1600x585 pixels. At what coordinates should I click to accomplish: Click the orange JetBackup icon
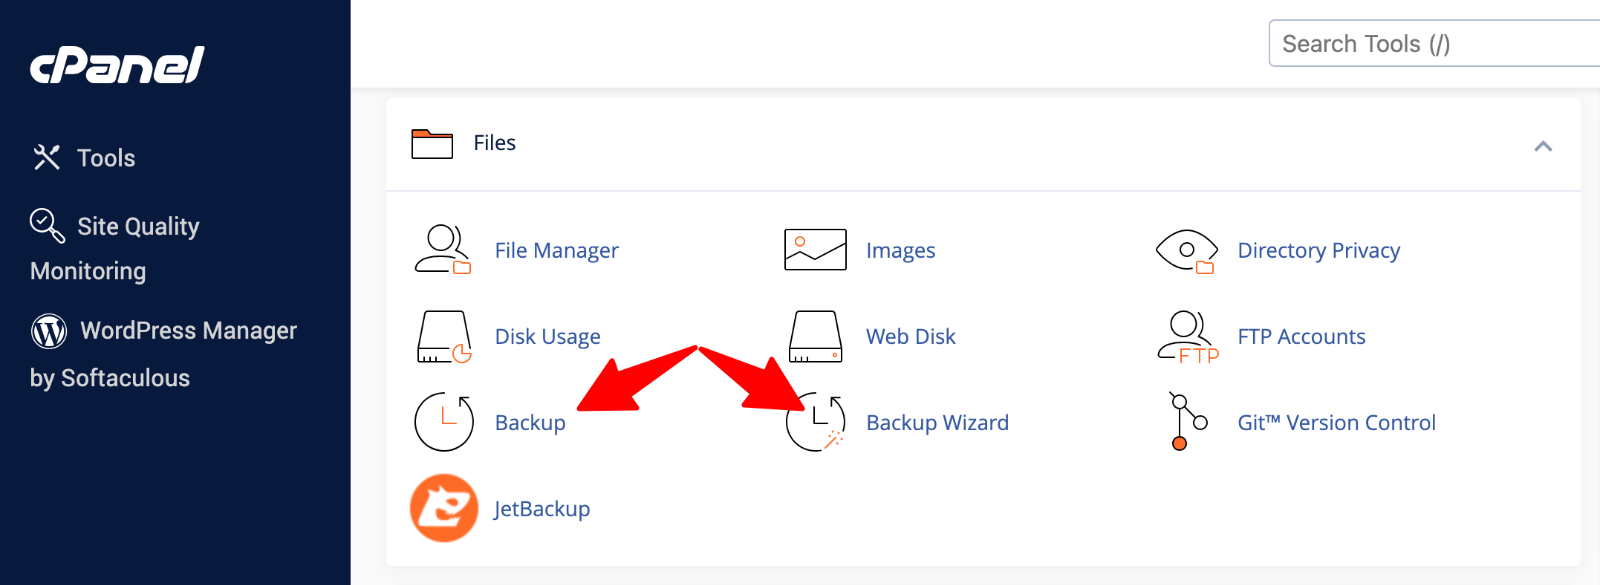coord(444,508)
